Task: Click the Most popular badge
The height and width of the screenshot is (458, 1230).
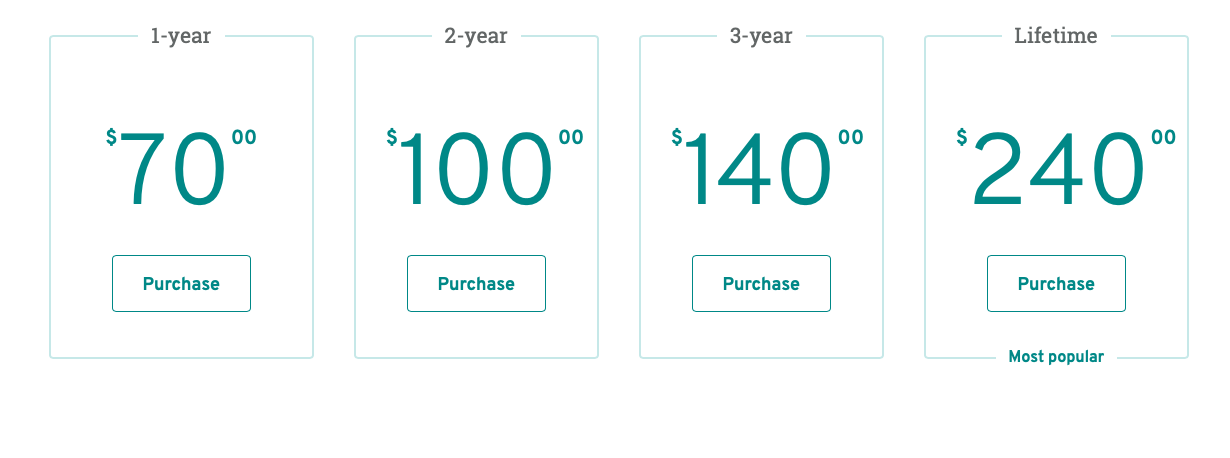Action: click(x=1056, y=357)
